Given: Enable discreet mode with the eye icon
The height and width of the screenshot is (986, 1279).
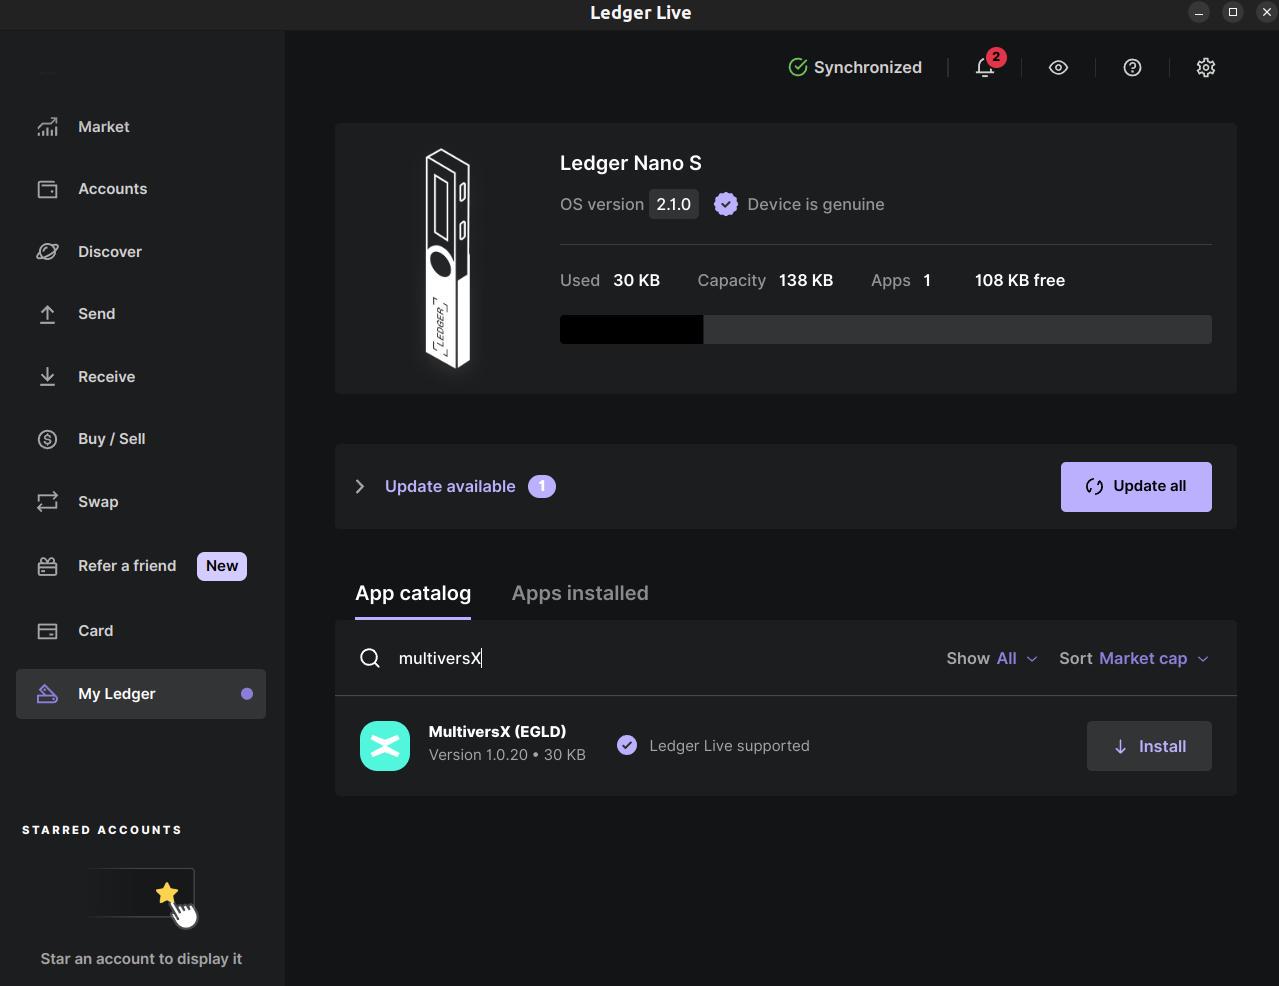Looking at the screenshot, I should point(1058,67).
